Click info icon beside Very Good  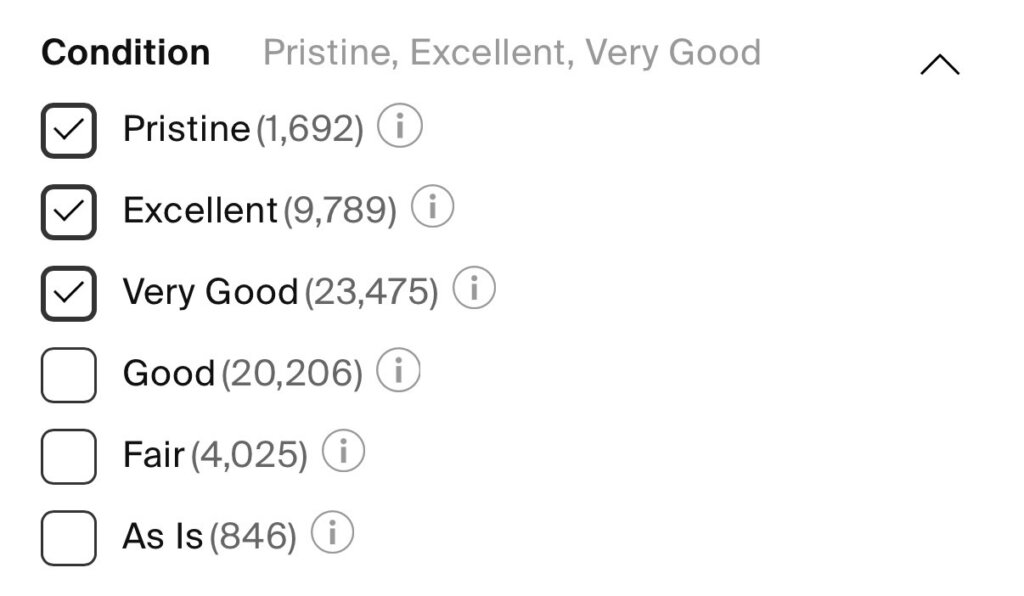474,290
